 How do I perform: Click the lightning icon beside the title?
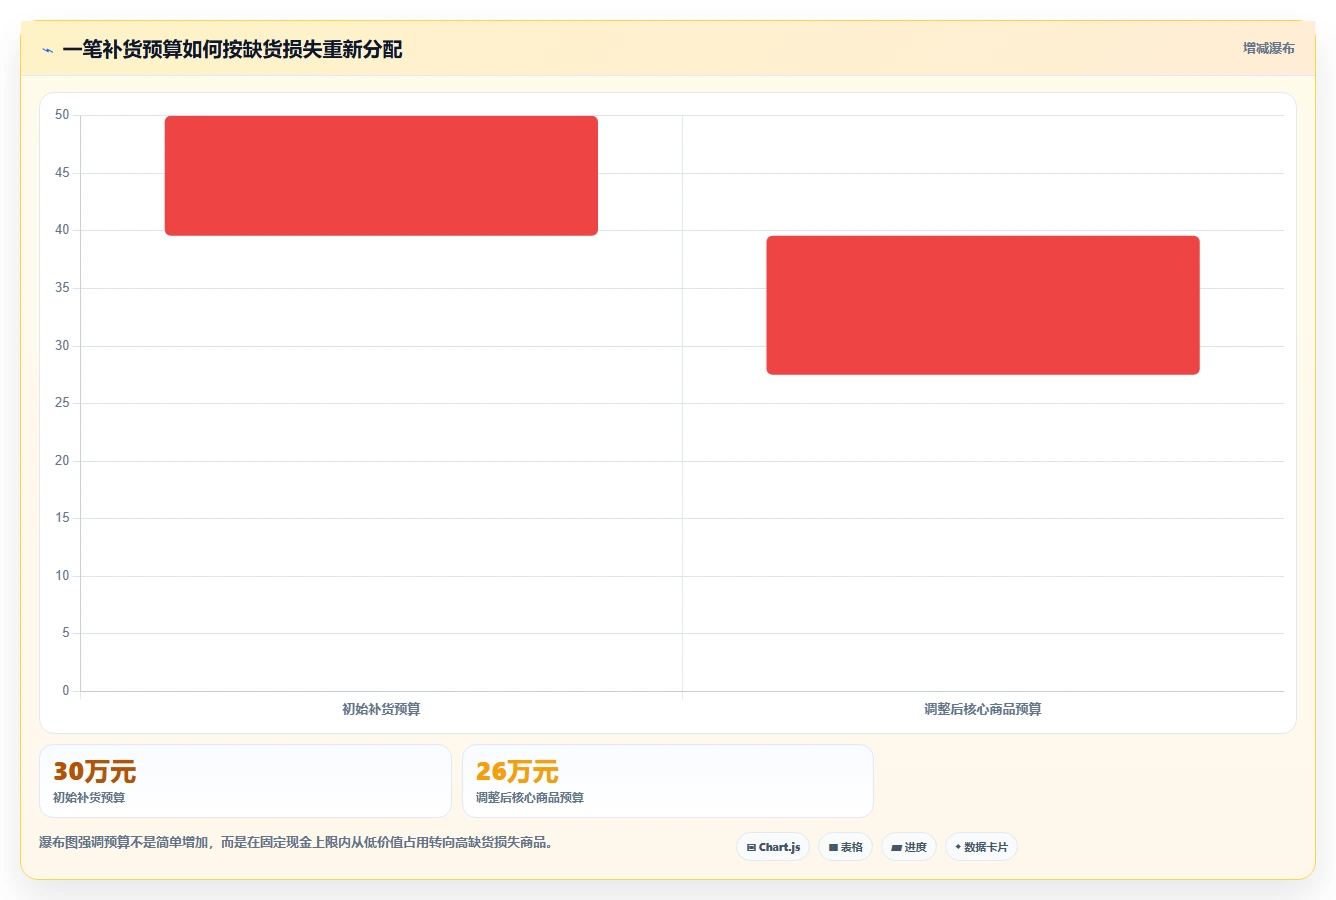tap(47, 50)
